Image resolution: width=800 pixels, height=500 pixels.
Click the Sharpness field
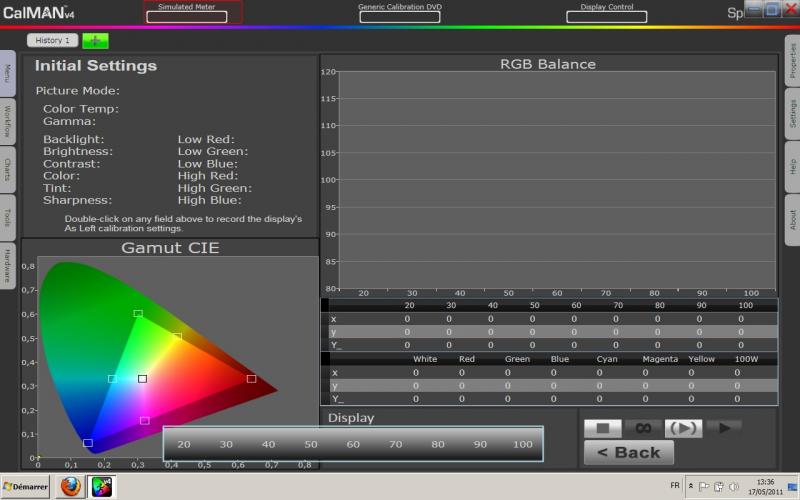click(x=78, y=200)
